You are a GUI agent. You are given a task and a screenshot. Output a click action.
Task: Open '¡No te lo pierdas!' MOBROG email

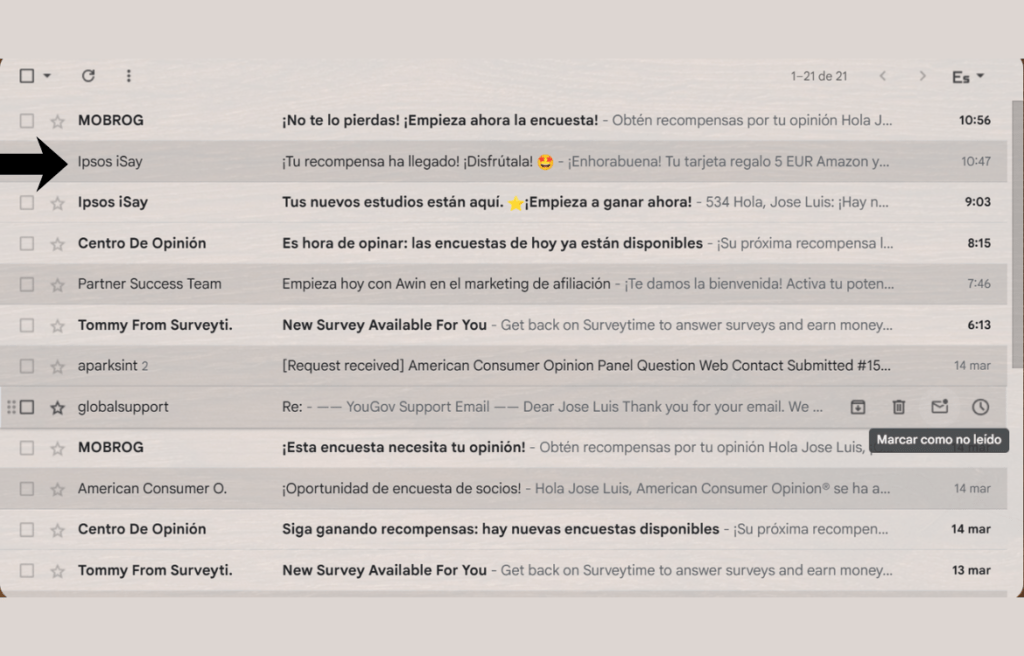[504, 120]
